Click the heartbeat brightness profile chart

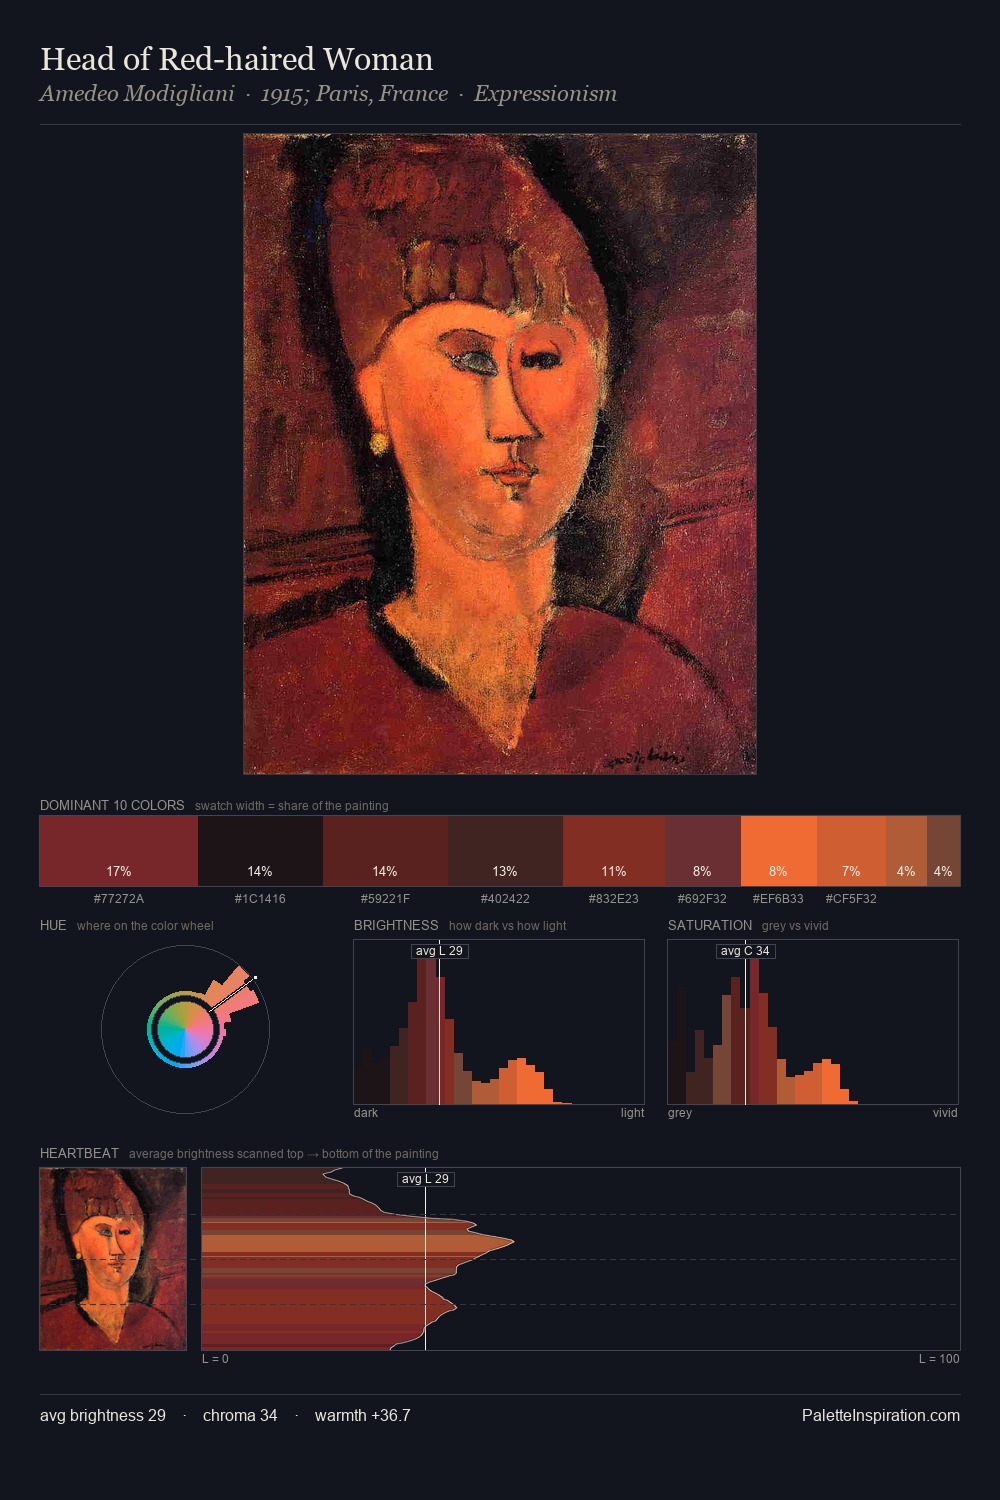point(581,1259)
